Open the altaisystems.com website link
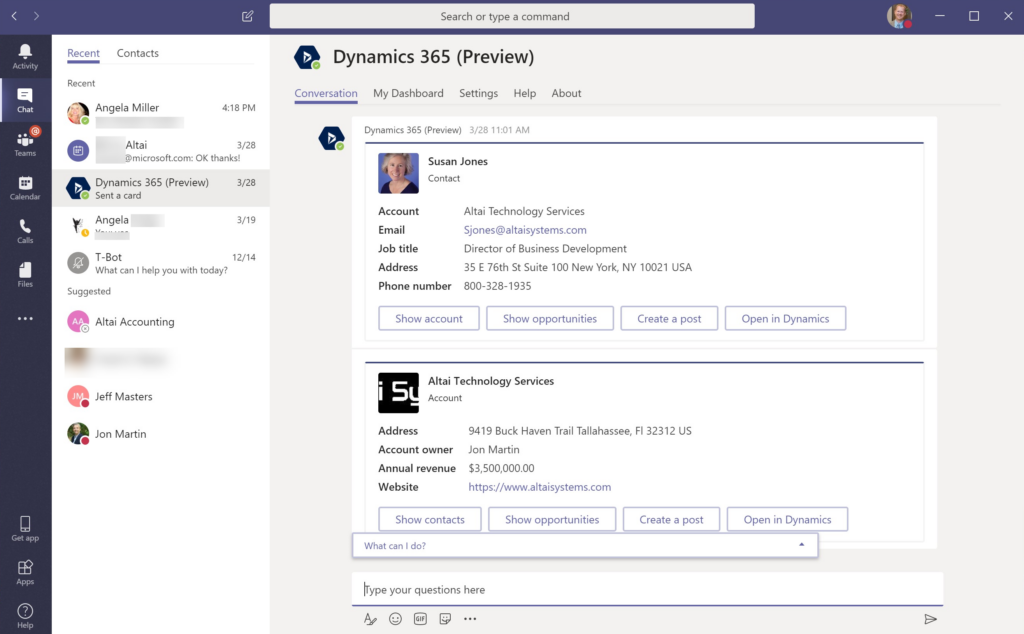The width and height of the screenshot is (1024, 634). 539,487
